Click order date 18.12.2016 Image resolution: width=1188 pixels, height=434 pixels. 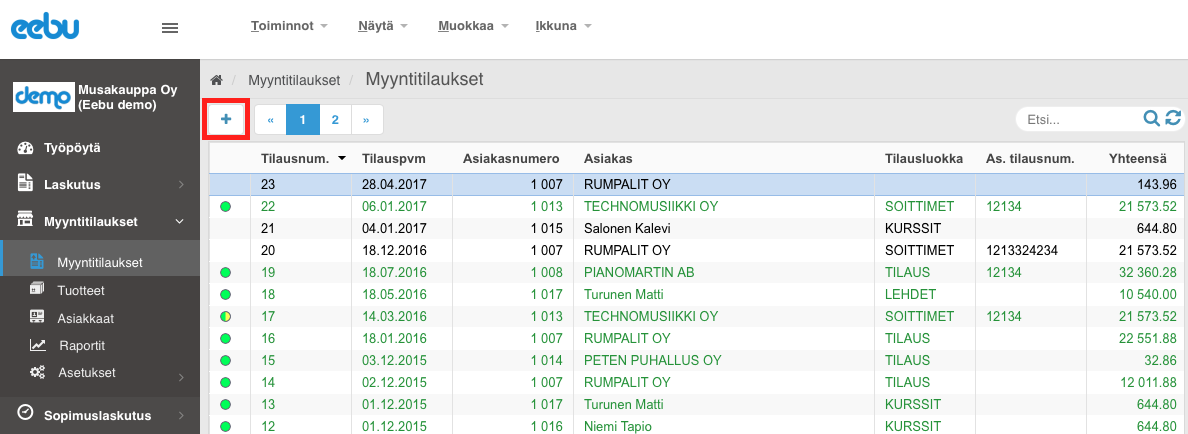click(394, 250)
